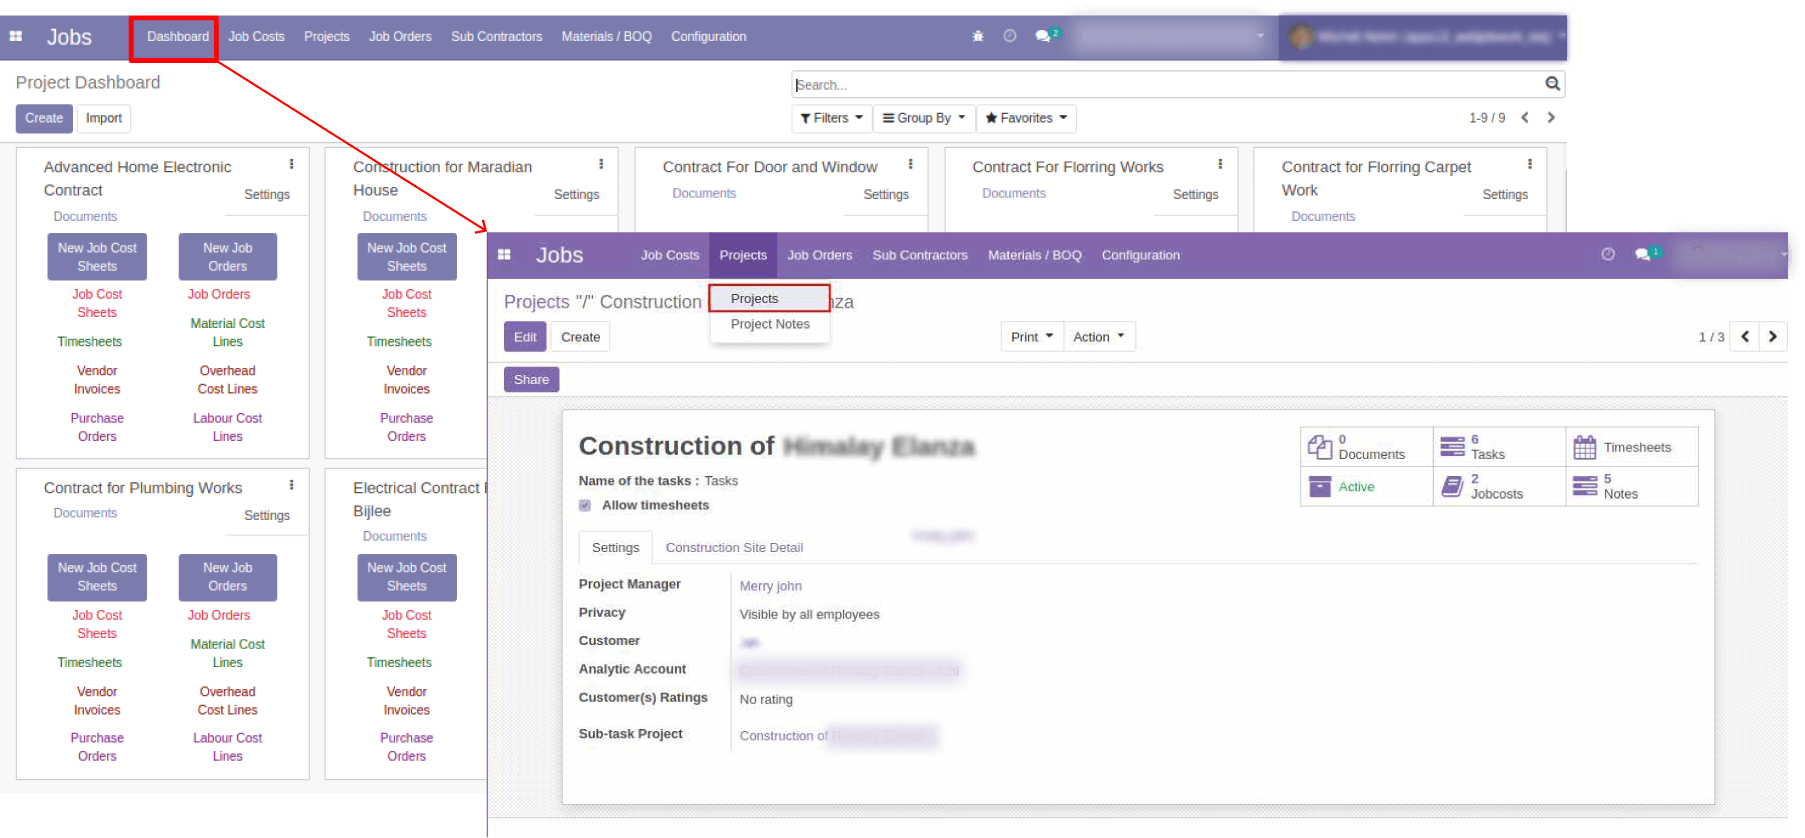Open the Action dropdown menu
The height and width of the screenshot is (838, 1805).
pyautogui.click(x=1098, y=337)
